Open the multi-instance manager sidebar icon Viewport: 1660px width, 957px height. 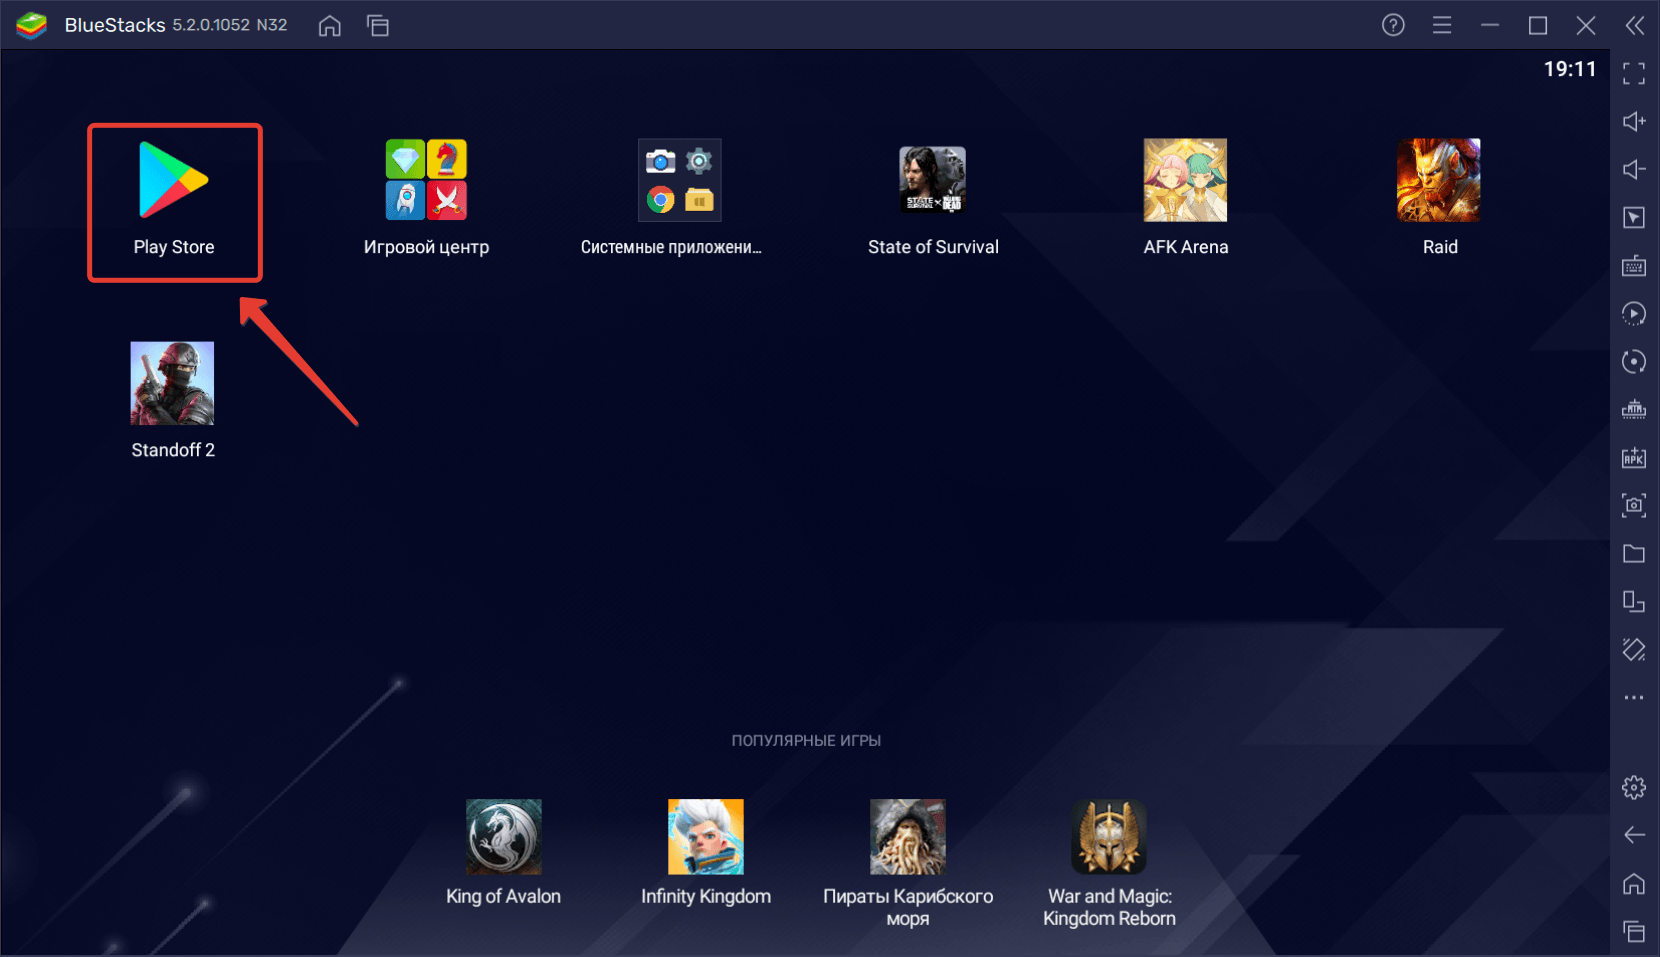point(1634,409)
